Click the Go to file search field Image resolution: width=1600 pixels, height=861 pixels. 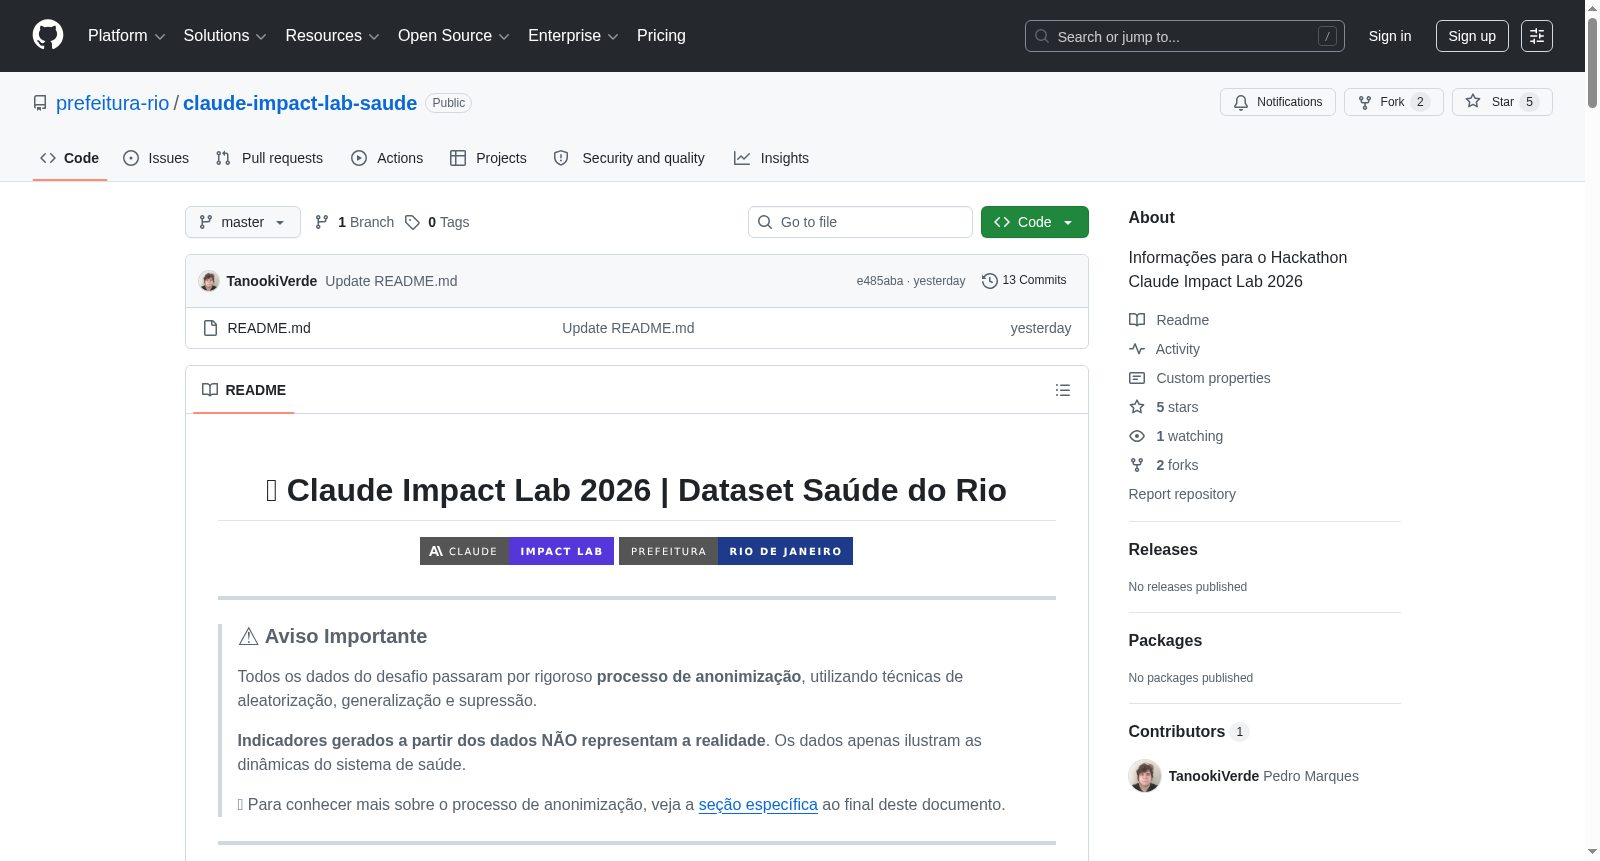click(860, 222)
